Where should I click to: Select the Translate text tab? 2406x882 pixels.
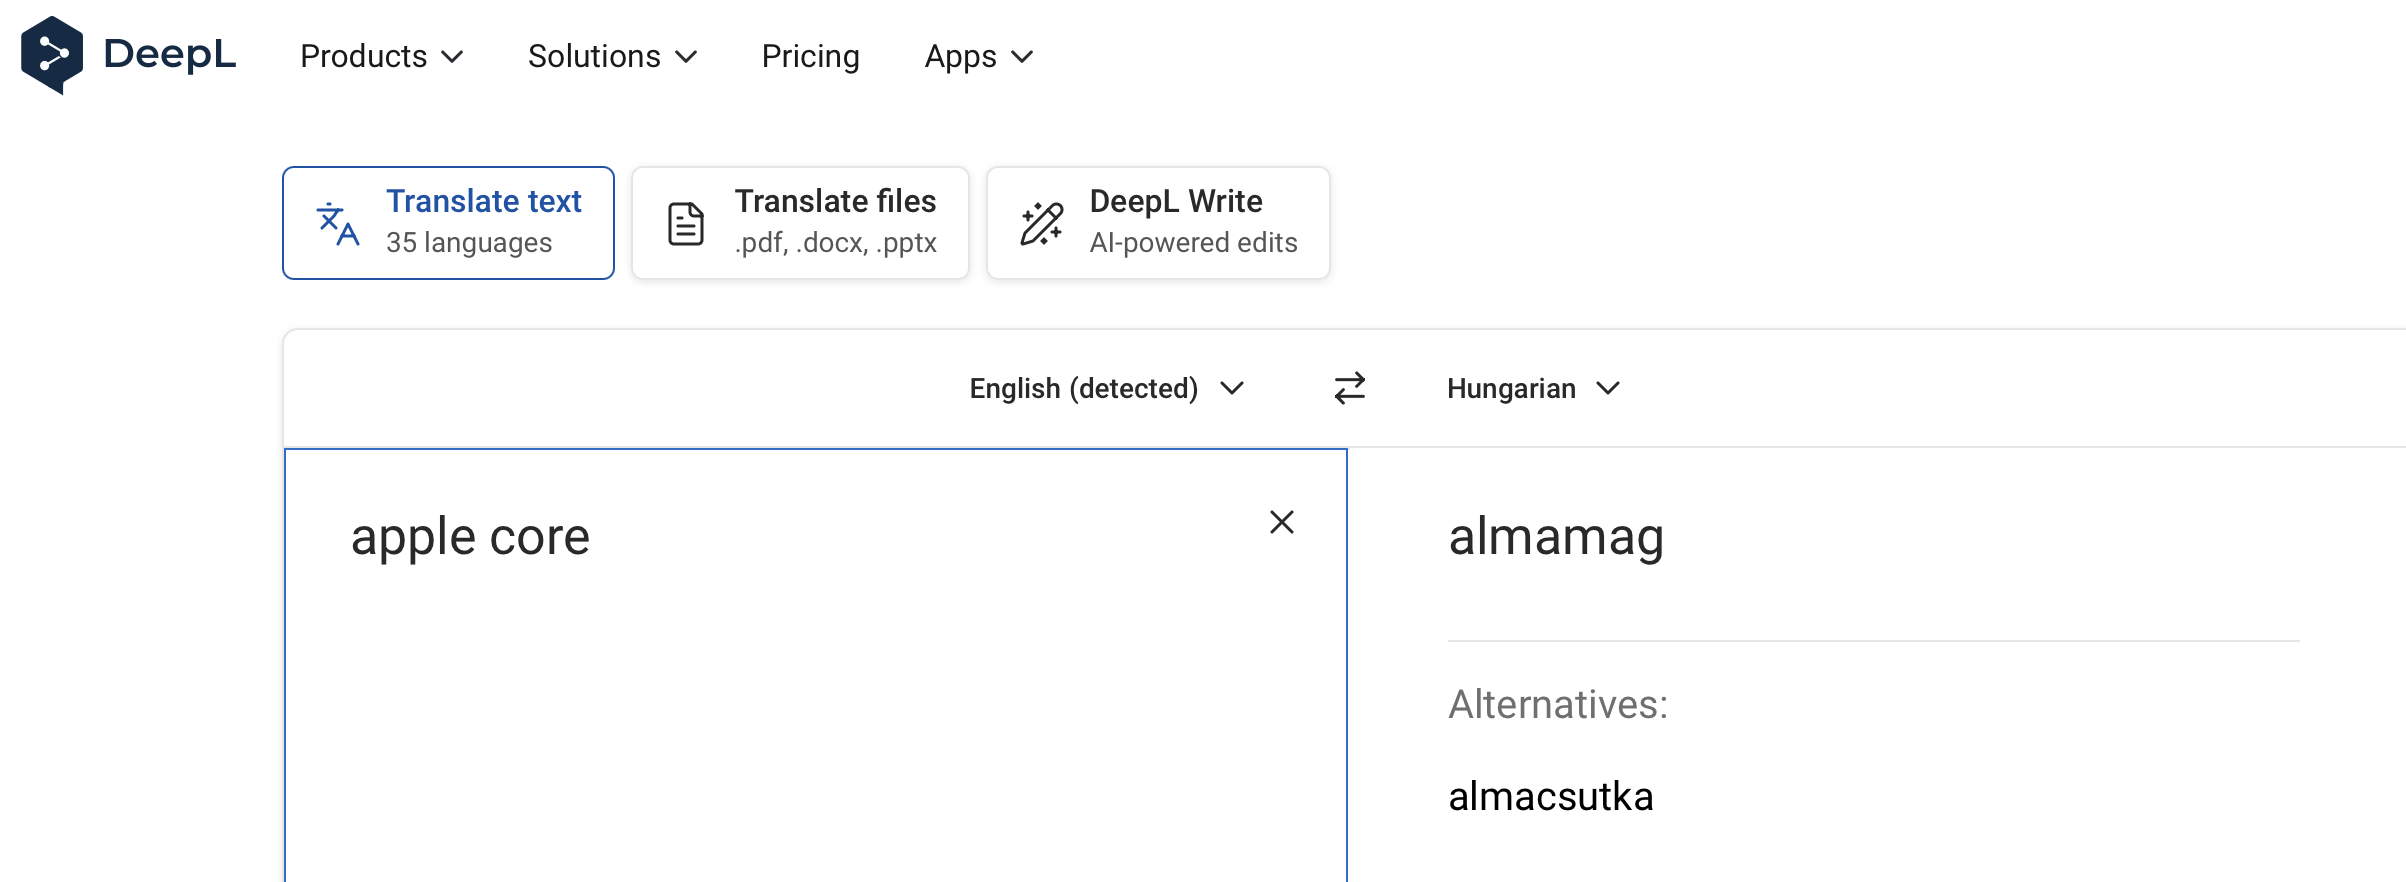[448, 223]
